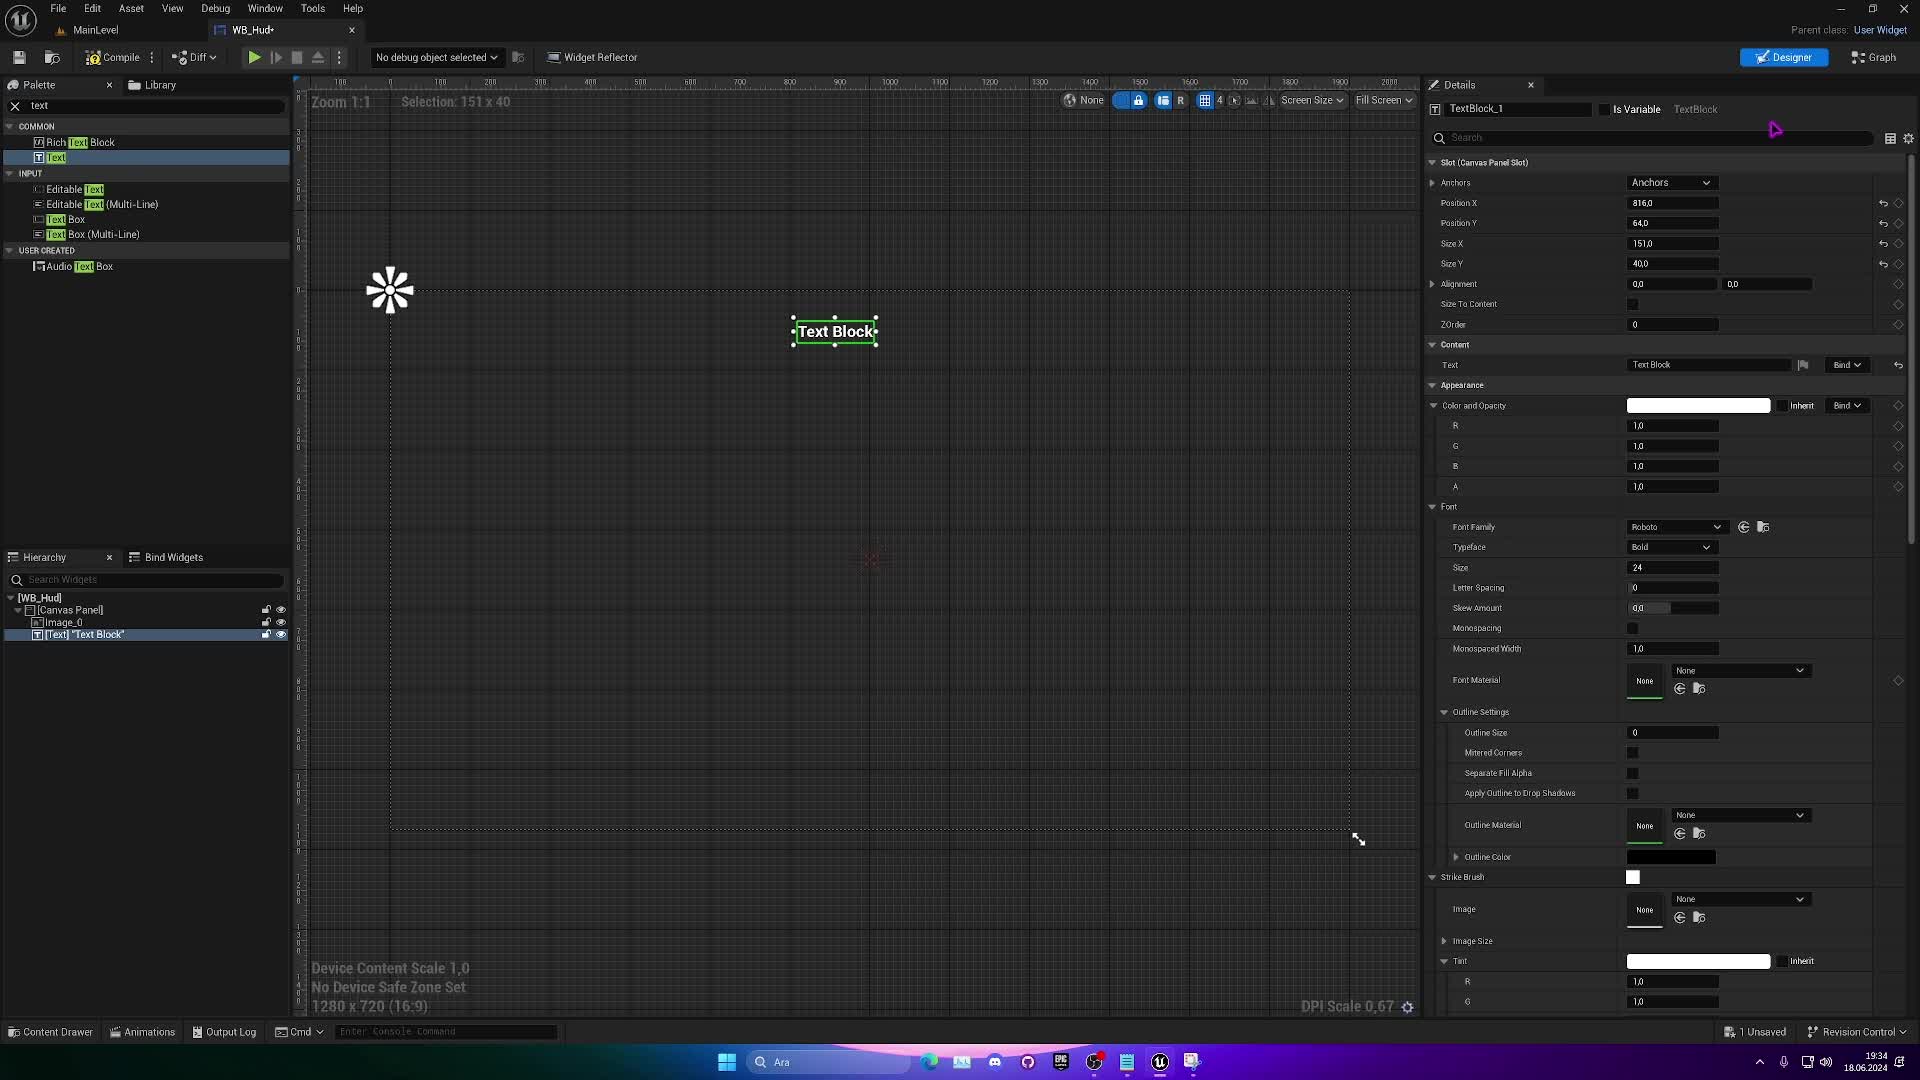Open the Fill Screen dropdown

coord(1384,100)
